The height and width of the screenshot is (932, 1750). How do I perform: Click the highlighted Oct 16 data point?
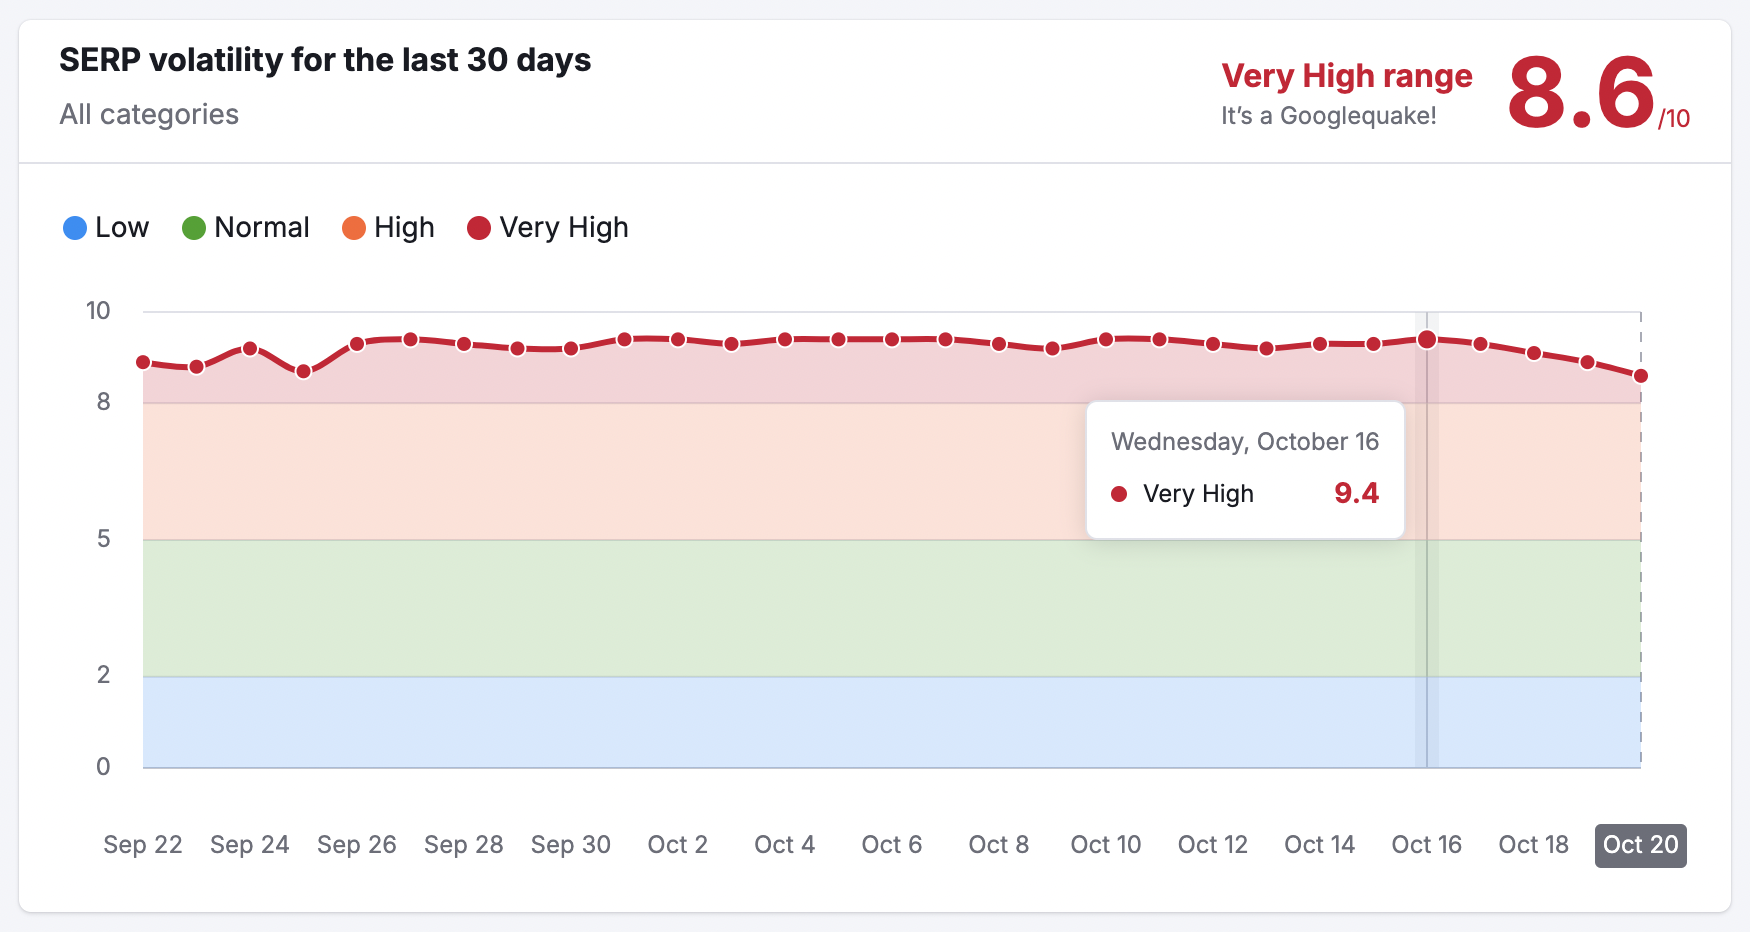click(x=1427, y=340)
